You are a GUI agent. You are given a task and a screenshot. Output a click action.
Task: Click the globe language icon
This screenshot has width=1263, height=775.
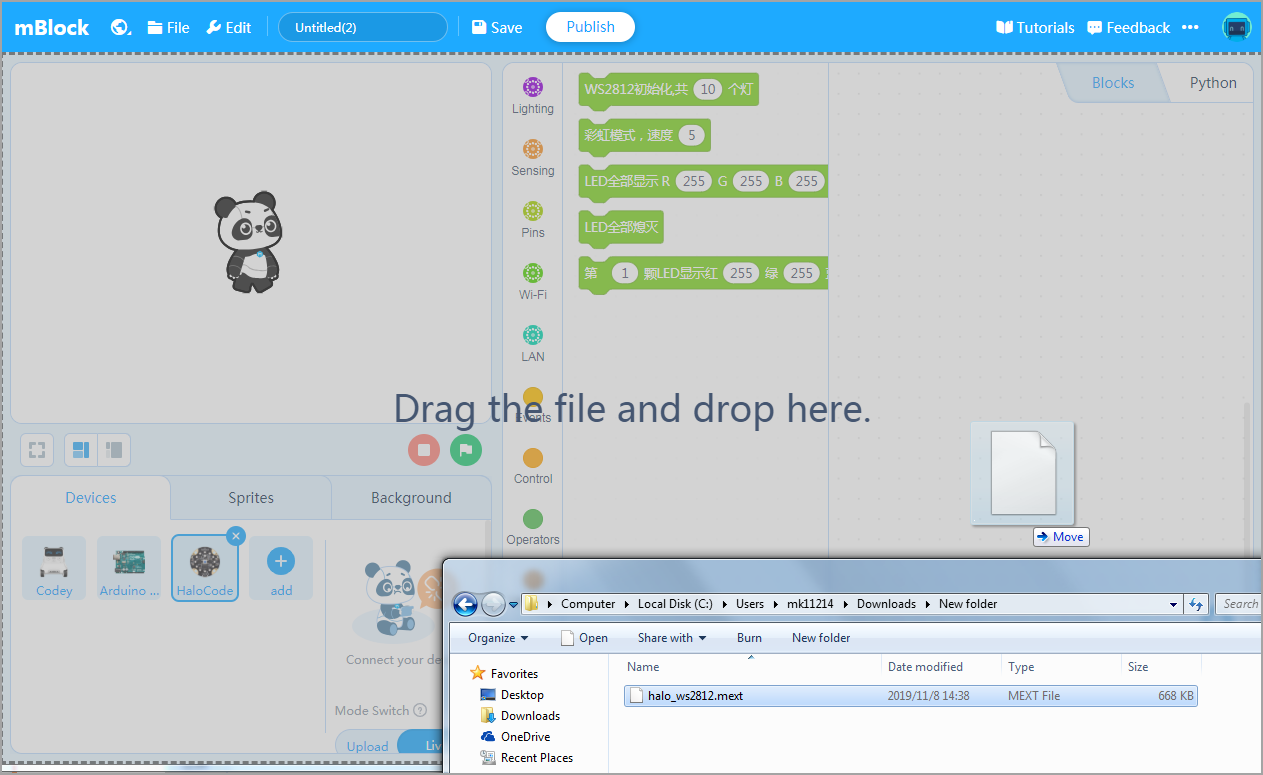pos(121,27)
